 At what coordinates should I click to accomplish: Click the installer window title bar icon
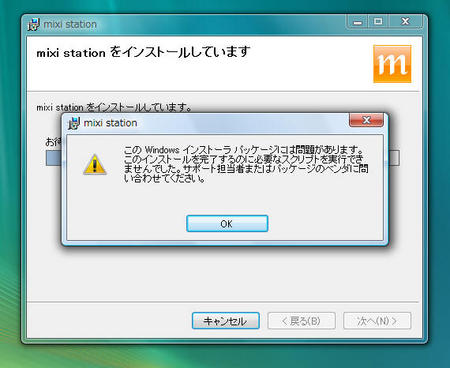[x=33, y=25]
